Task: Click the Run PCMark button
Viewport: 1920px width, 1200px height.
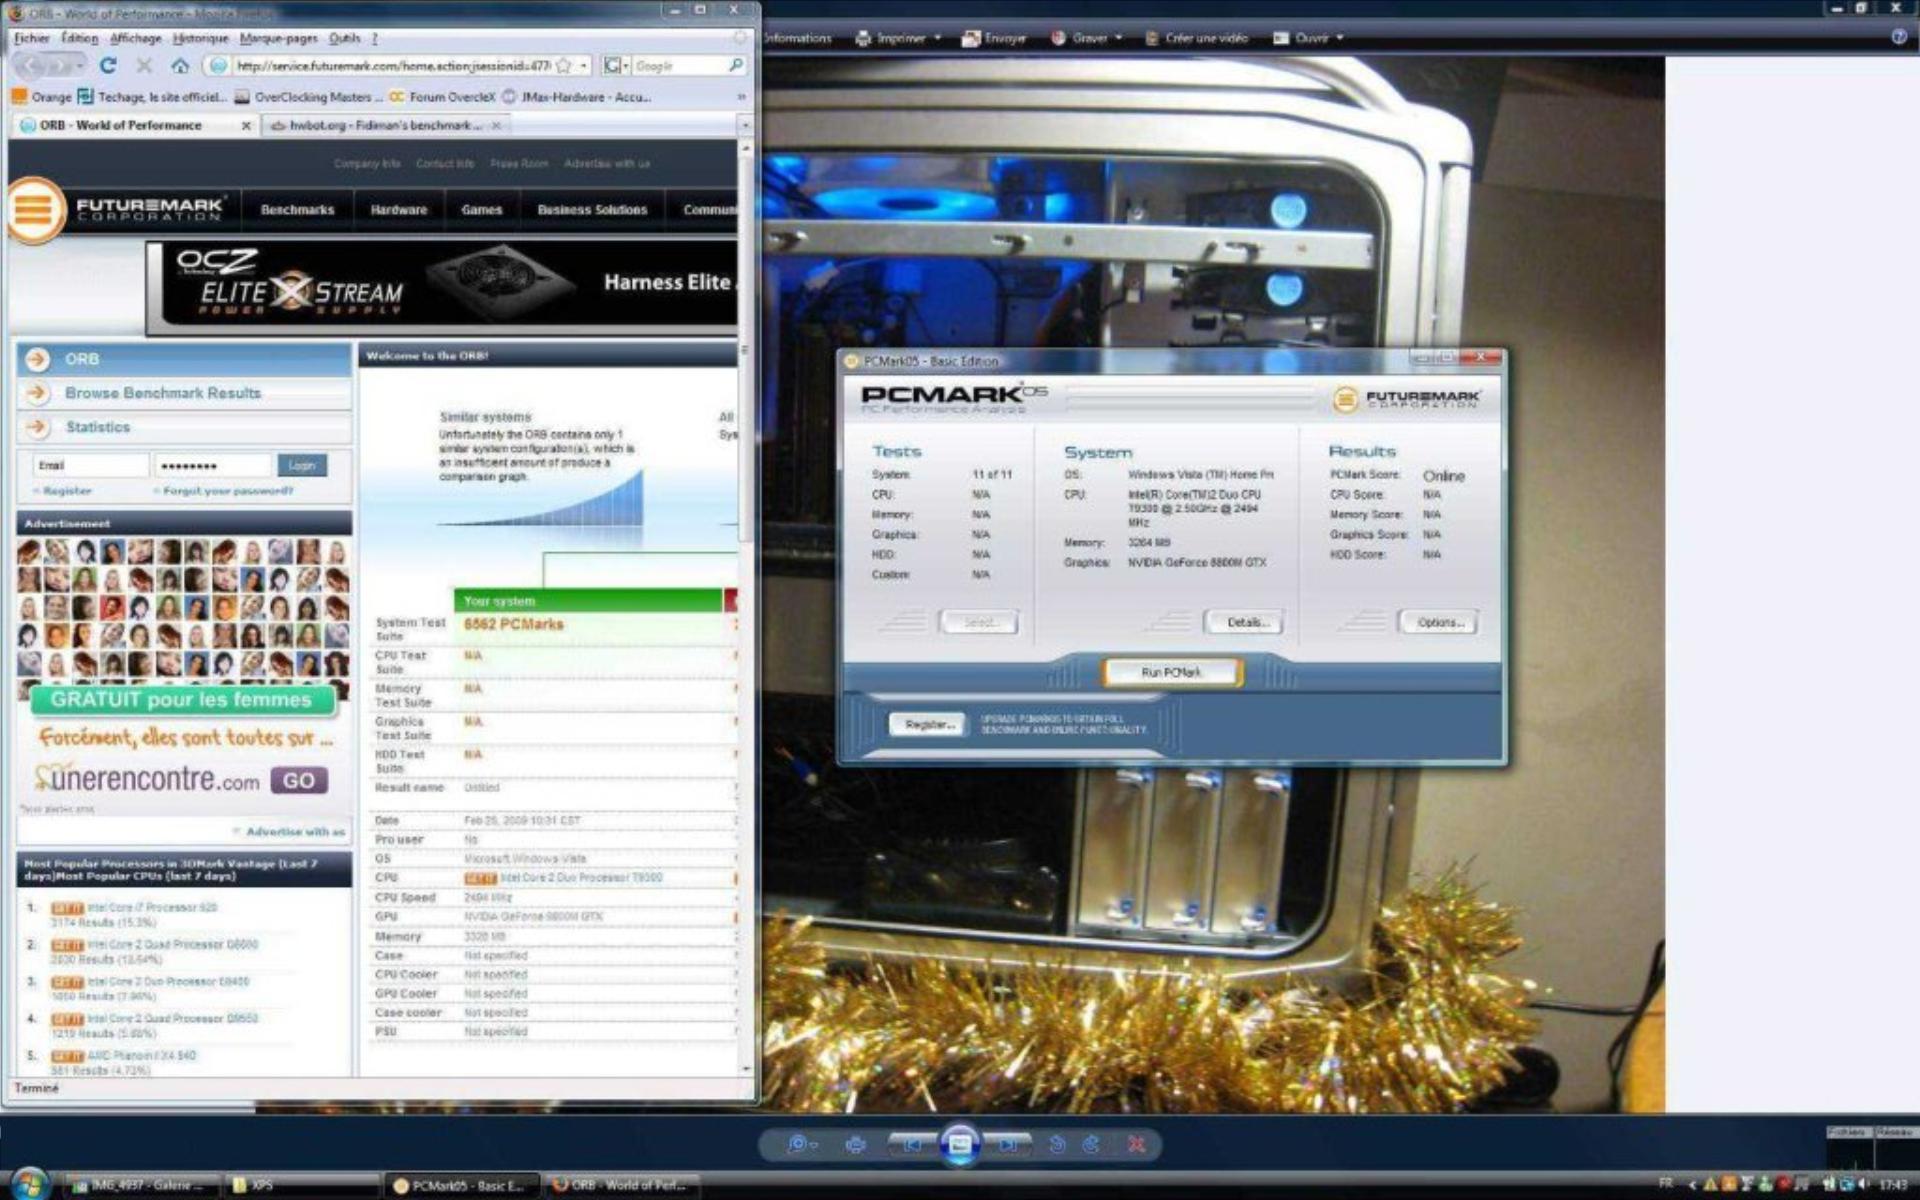Action: tap(1172, 672)
